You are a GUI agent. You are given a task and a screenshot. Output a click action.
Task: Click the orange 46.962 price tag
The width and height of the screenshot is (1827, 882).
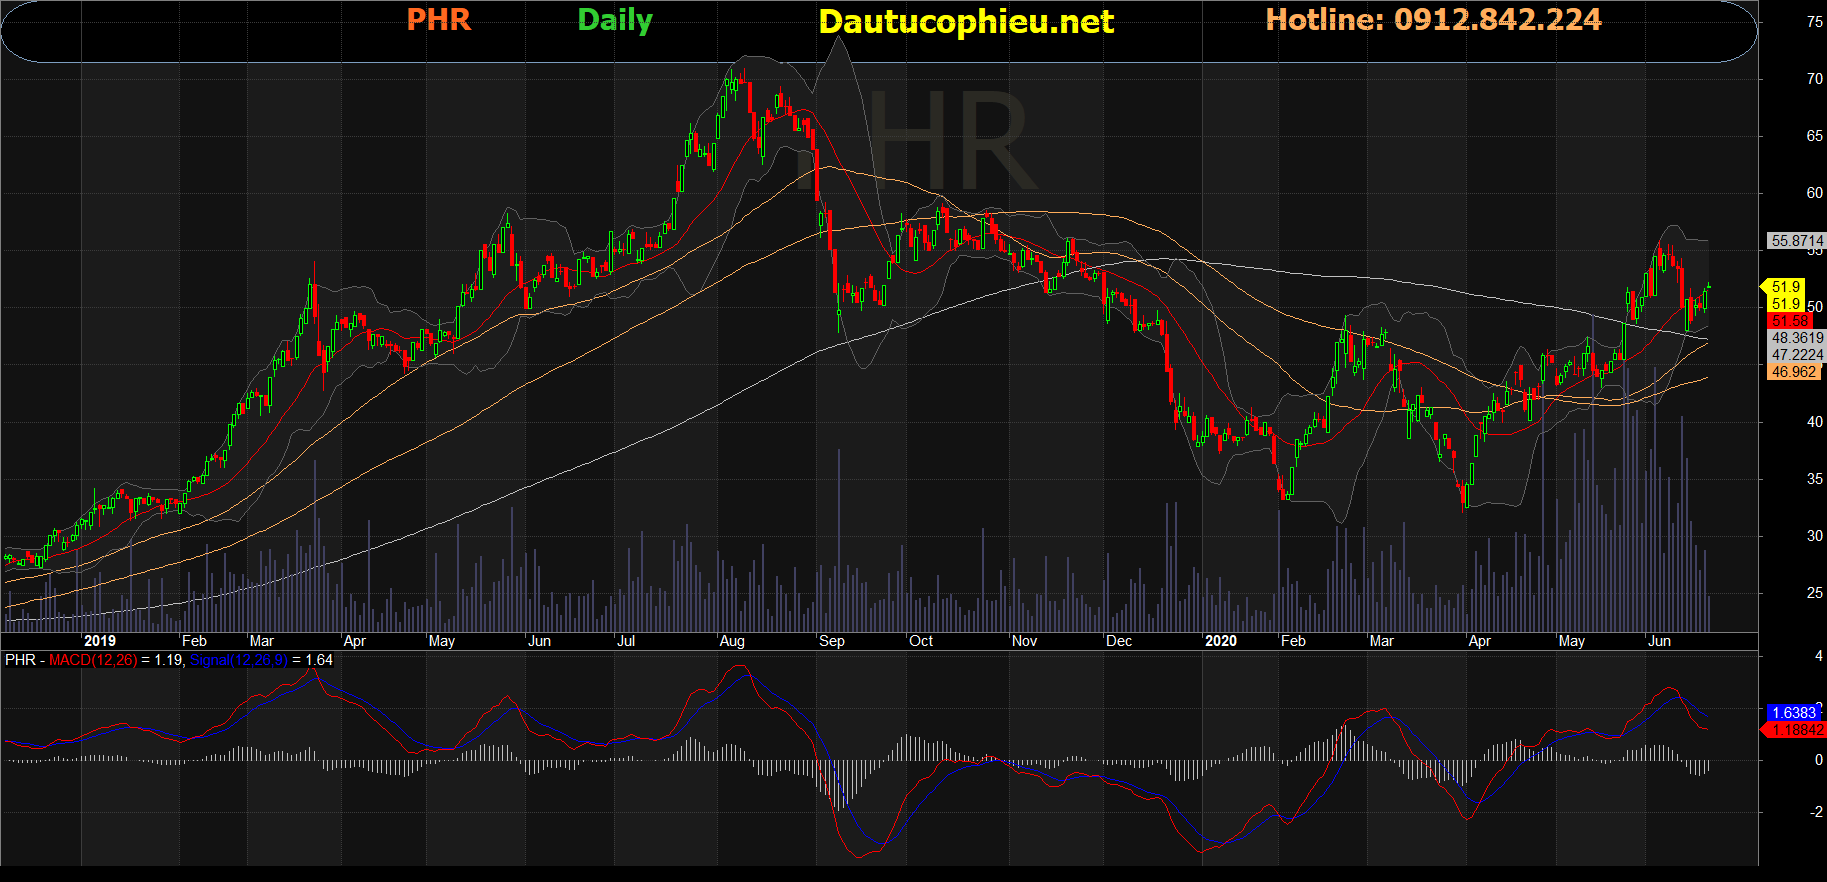pos(1794,372)
